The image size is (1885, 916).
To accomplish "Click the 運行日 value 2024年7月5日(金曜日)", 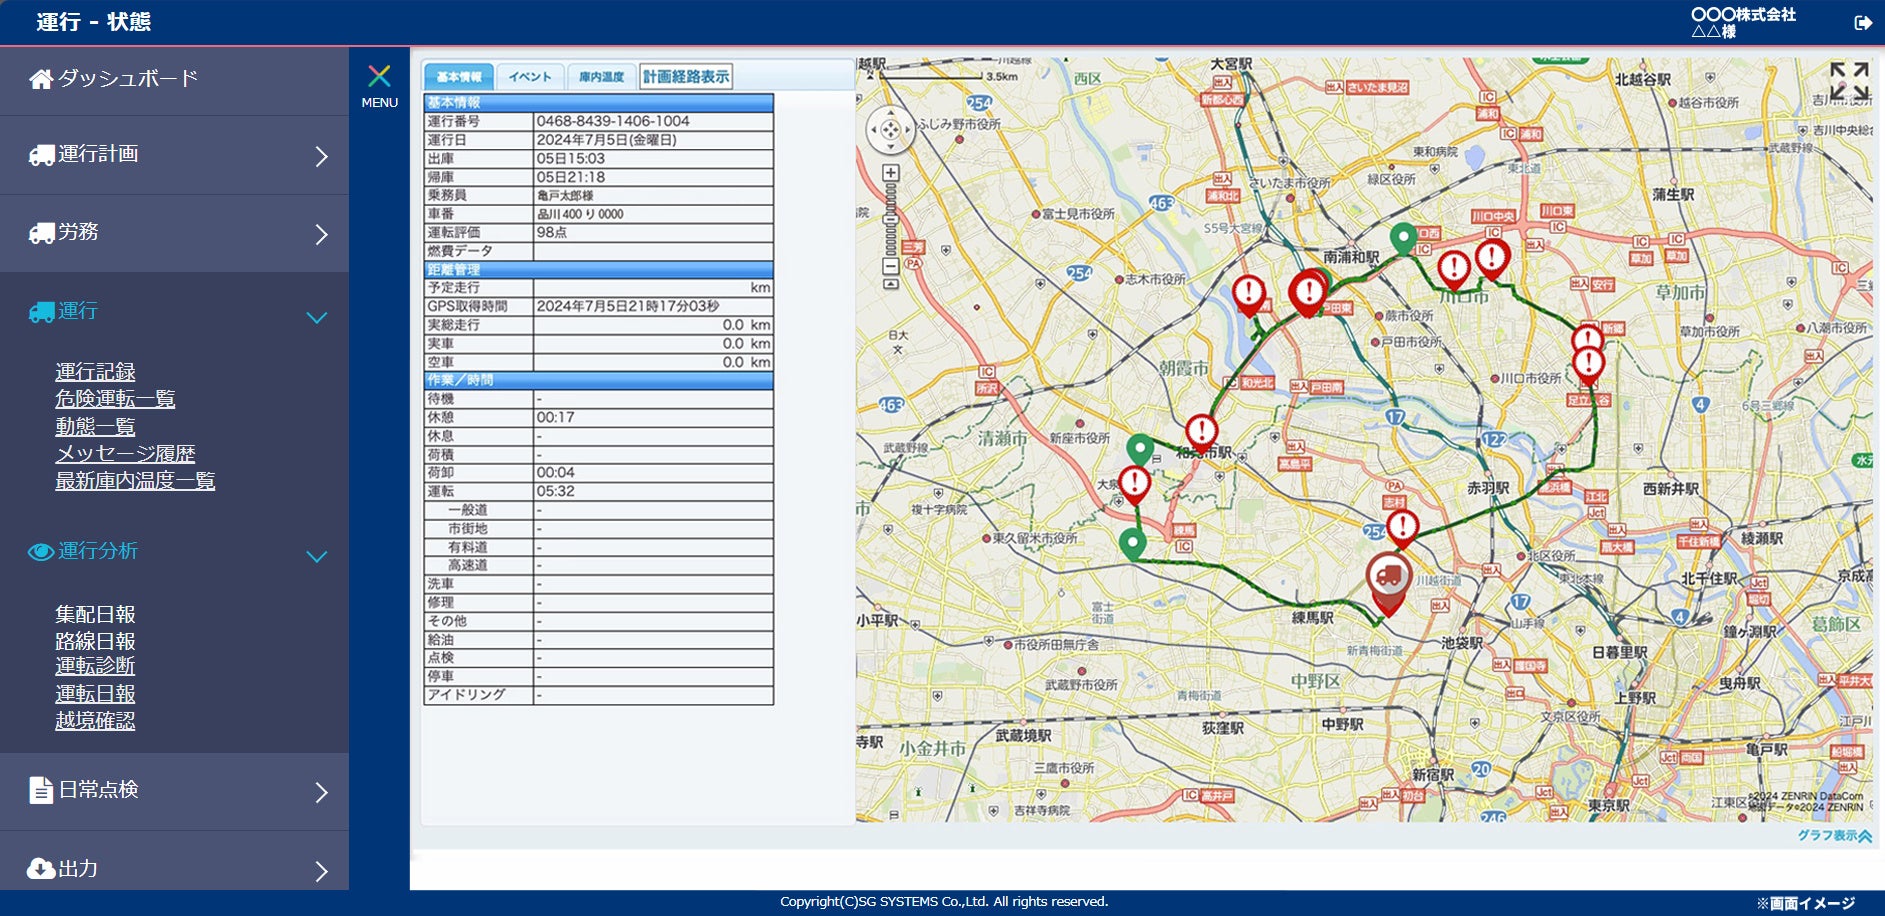I will [x=606, y=140].
